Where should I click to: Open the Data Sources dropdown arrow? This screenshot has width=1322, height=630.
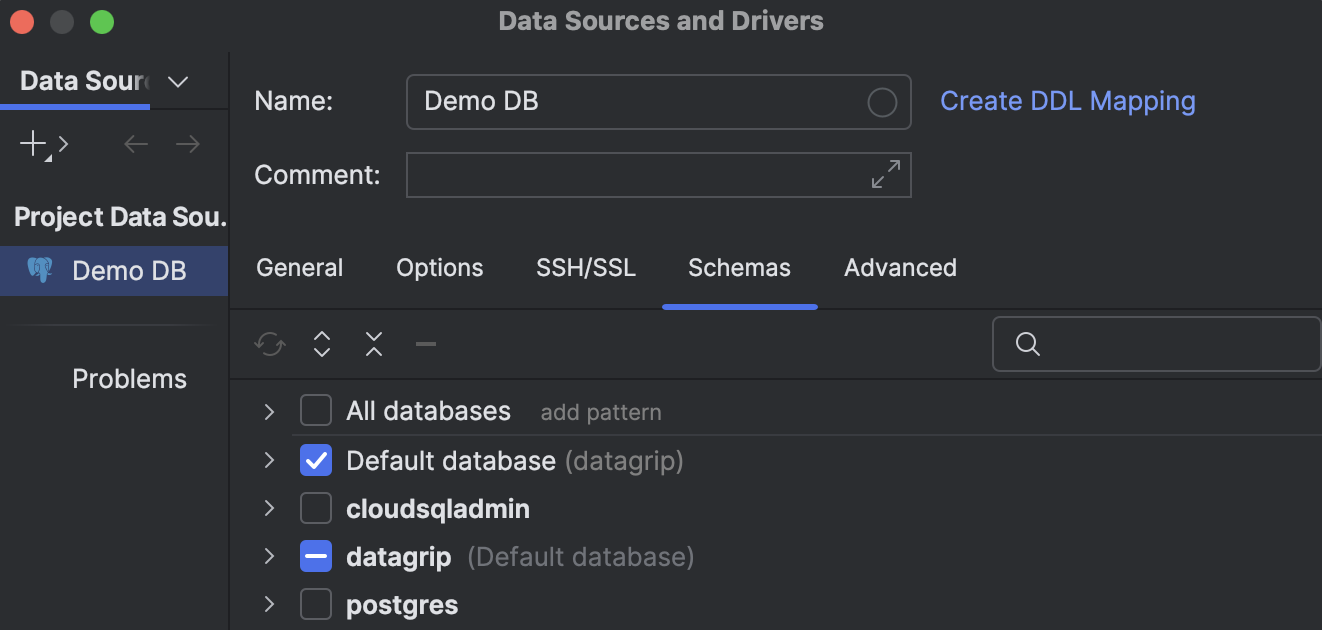click(x=178, y=80)
